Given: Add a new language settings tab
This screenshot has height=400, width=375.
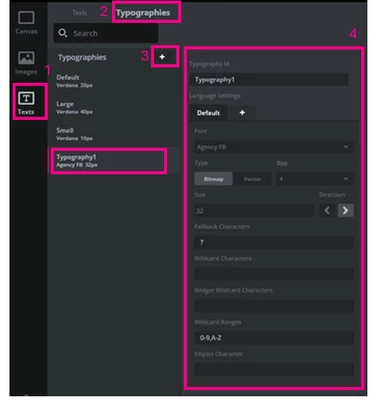Looking at the screenshot, I should click(242, 113).
